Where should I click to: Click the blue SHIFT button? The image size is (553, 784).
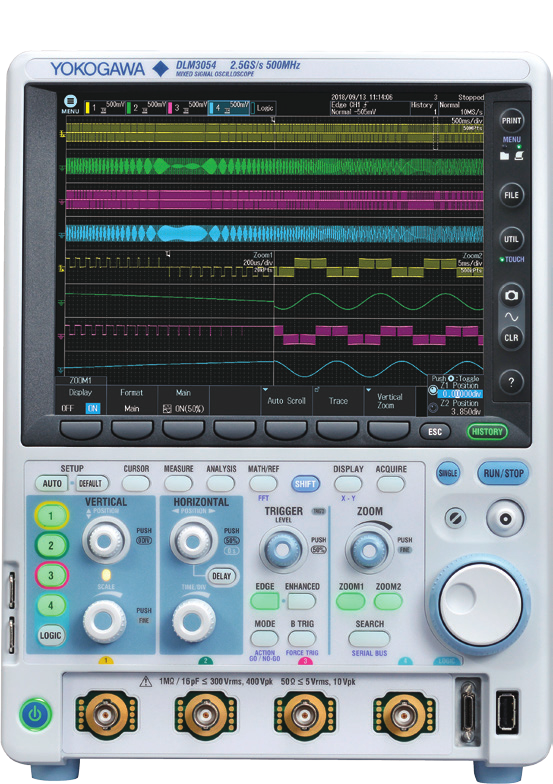tap(305, 484)
